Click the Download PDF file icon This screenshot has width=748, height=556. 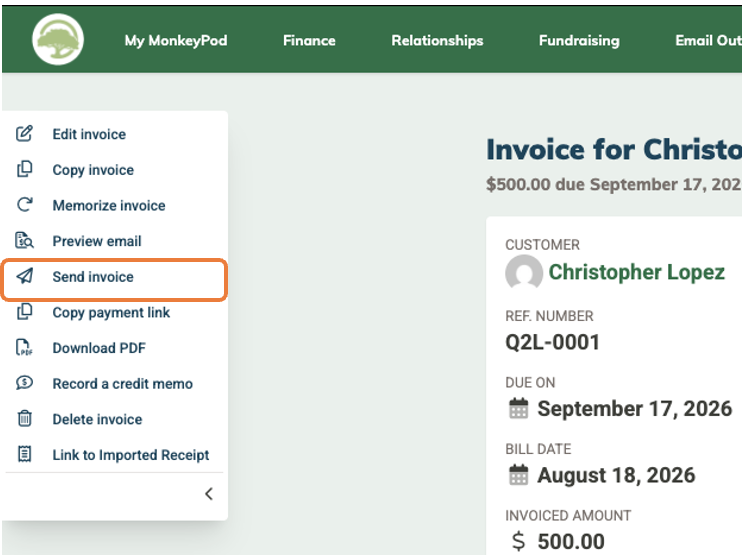tap(24, 347)
